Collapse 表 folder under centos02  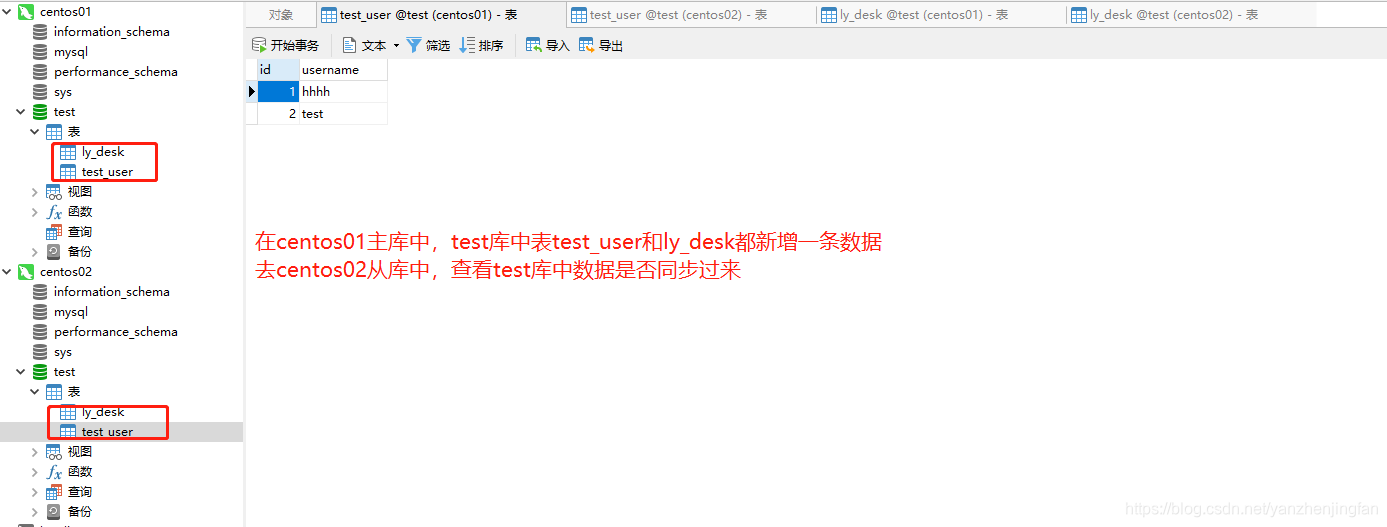[x=35, y=392]
